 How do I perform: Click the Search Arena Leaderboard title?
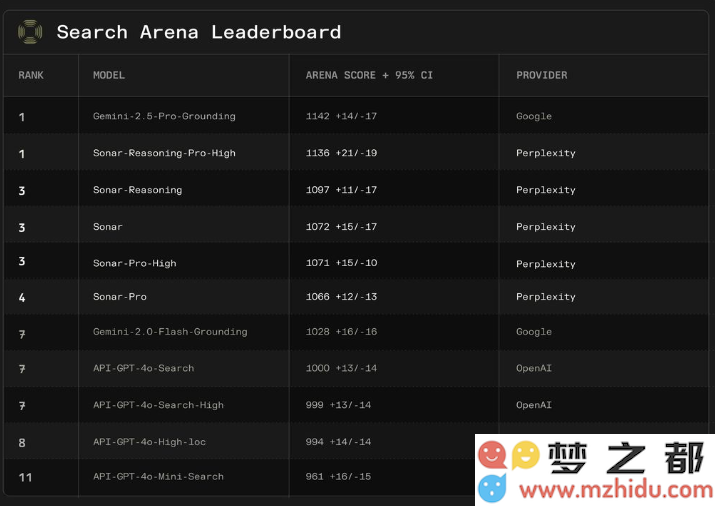[199, 32]
